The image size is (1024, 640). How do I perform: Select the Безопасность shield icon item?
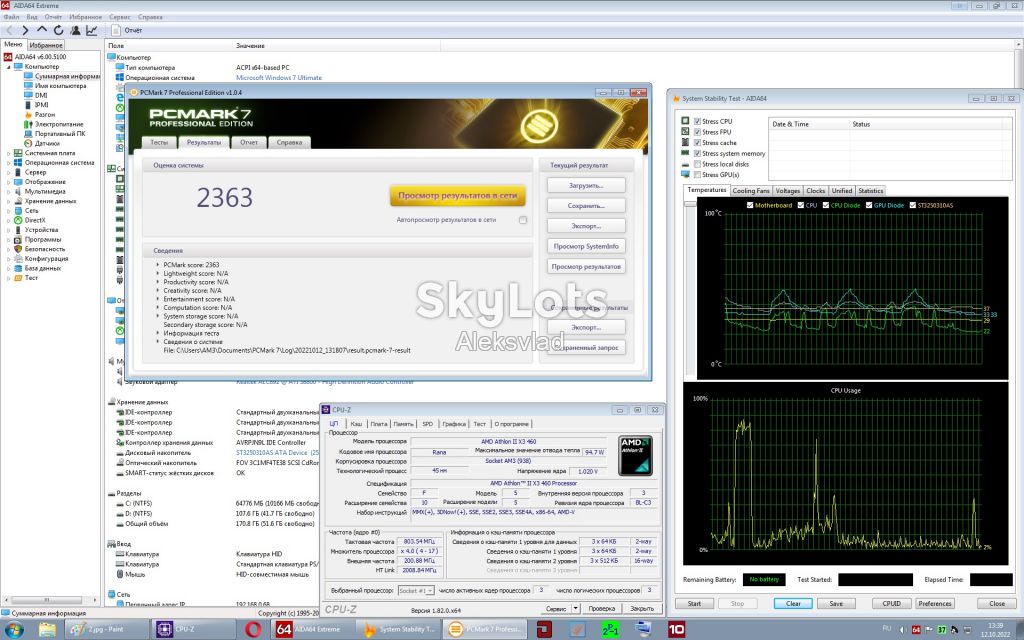[18, 249]
